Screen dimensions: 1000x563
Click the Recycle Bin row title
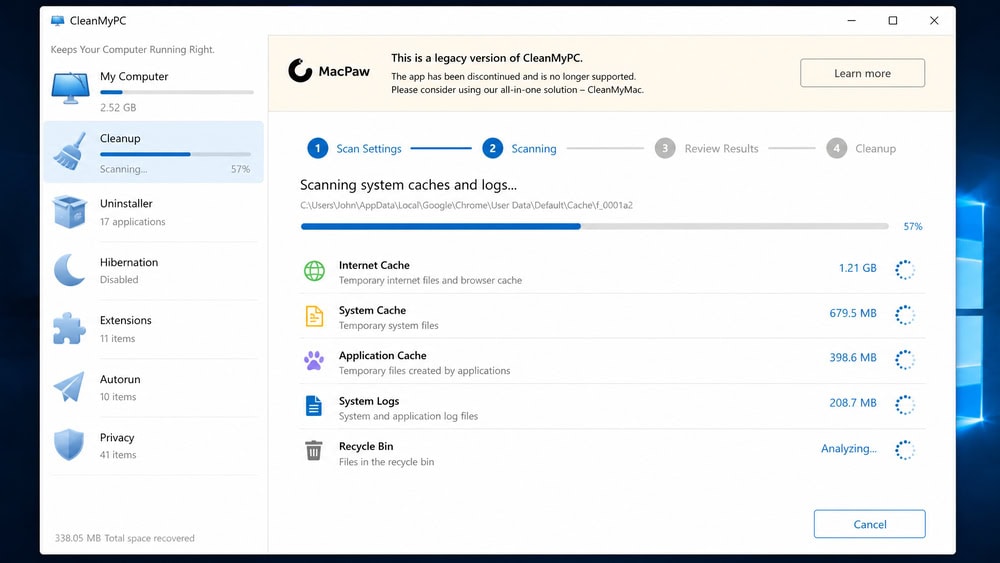pyautogui.click(x=366, y=446)
